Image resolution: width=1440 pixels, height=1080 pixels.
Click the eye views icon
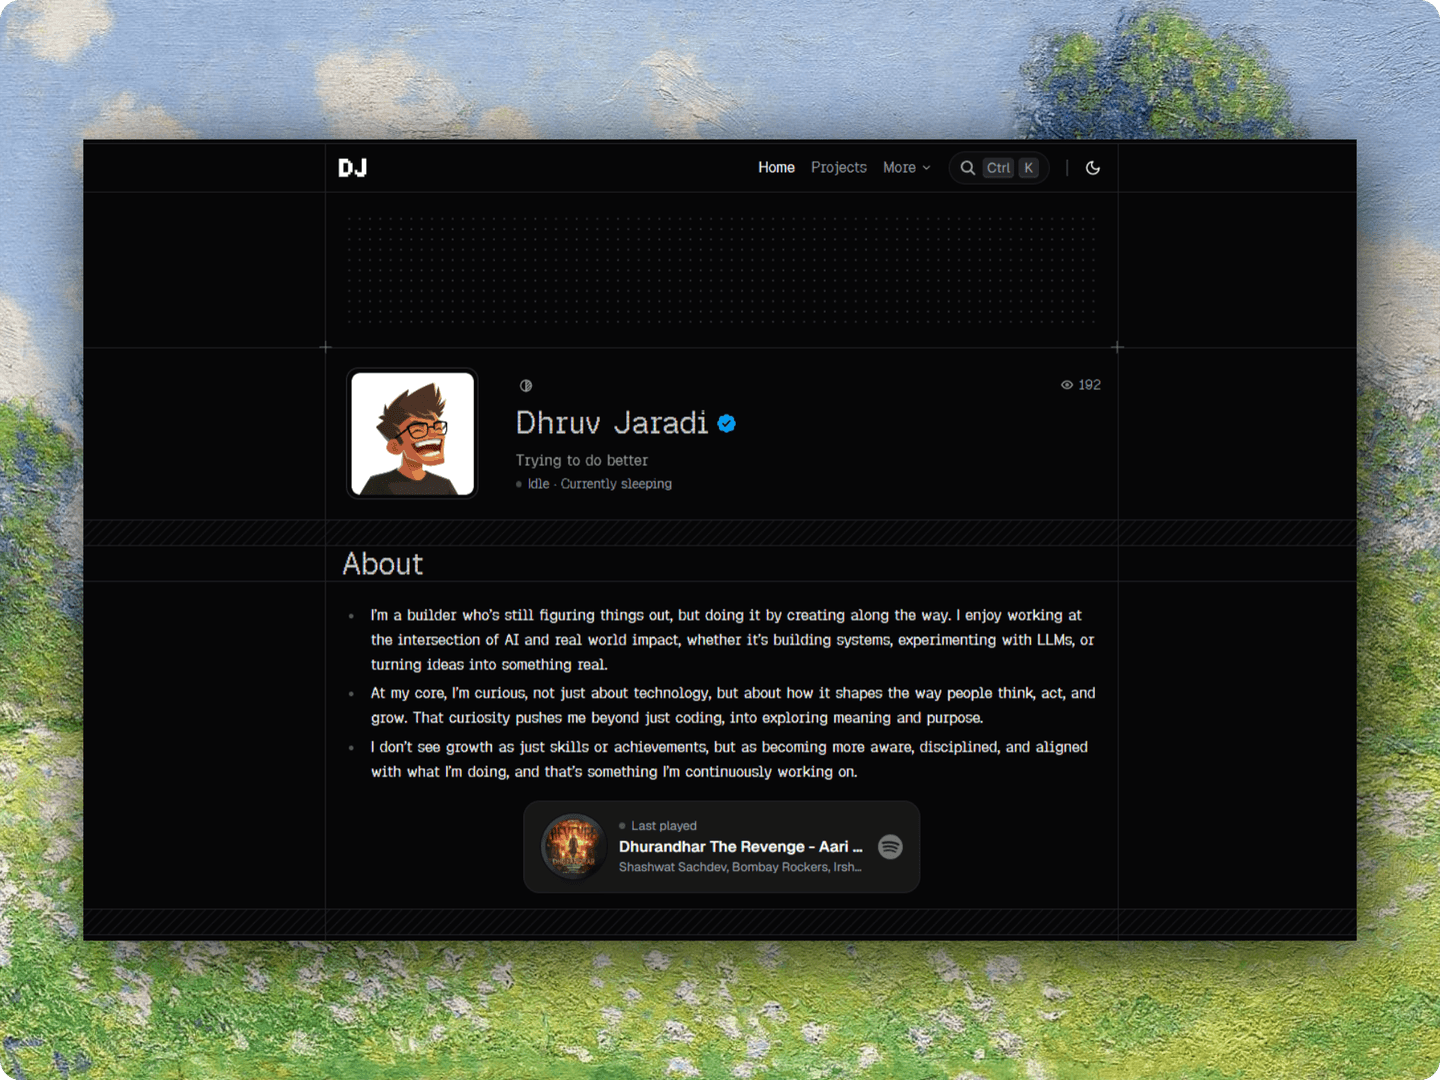tap(1067, 385)
